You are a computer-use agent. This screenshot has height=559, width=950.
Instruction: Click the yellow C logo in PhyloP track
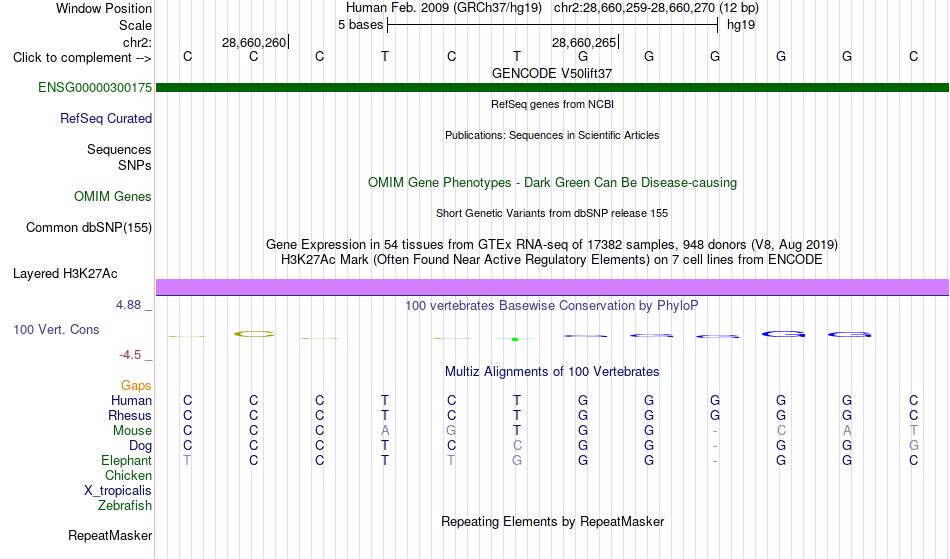[x=254, y=334]
